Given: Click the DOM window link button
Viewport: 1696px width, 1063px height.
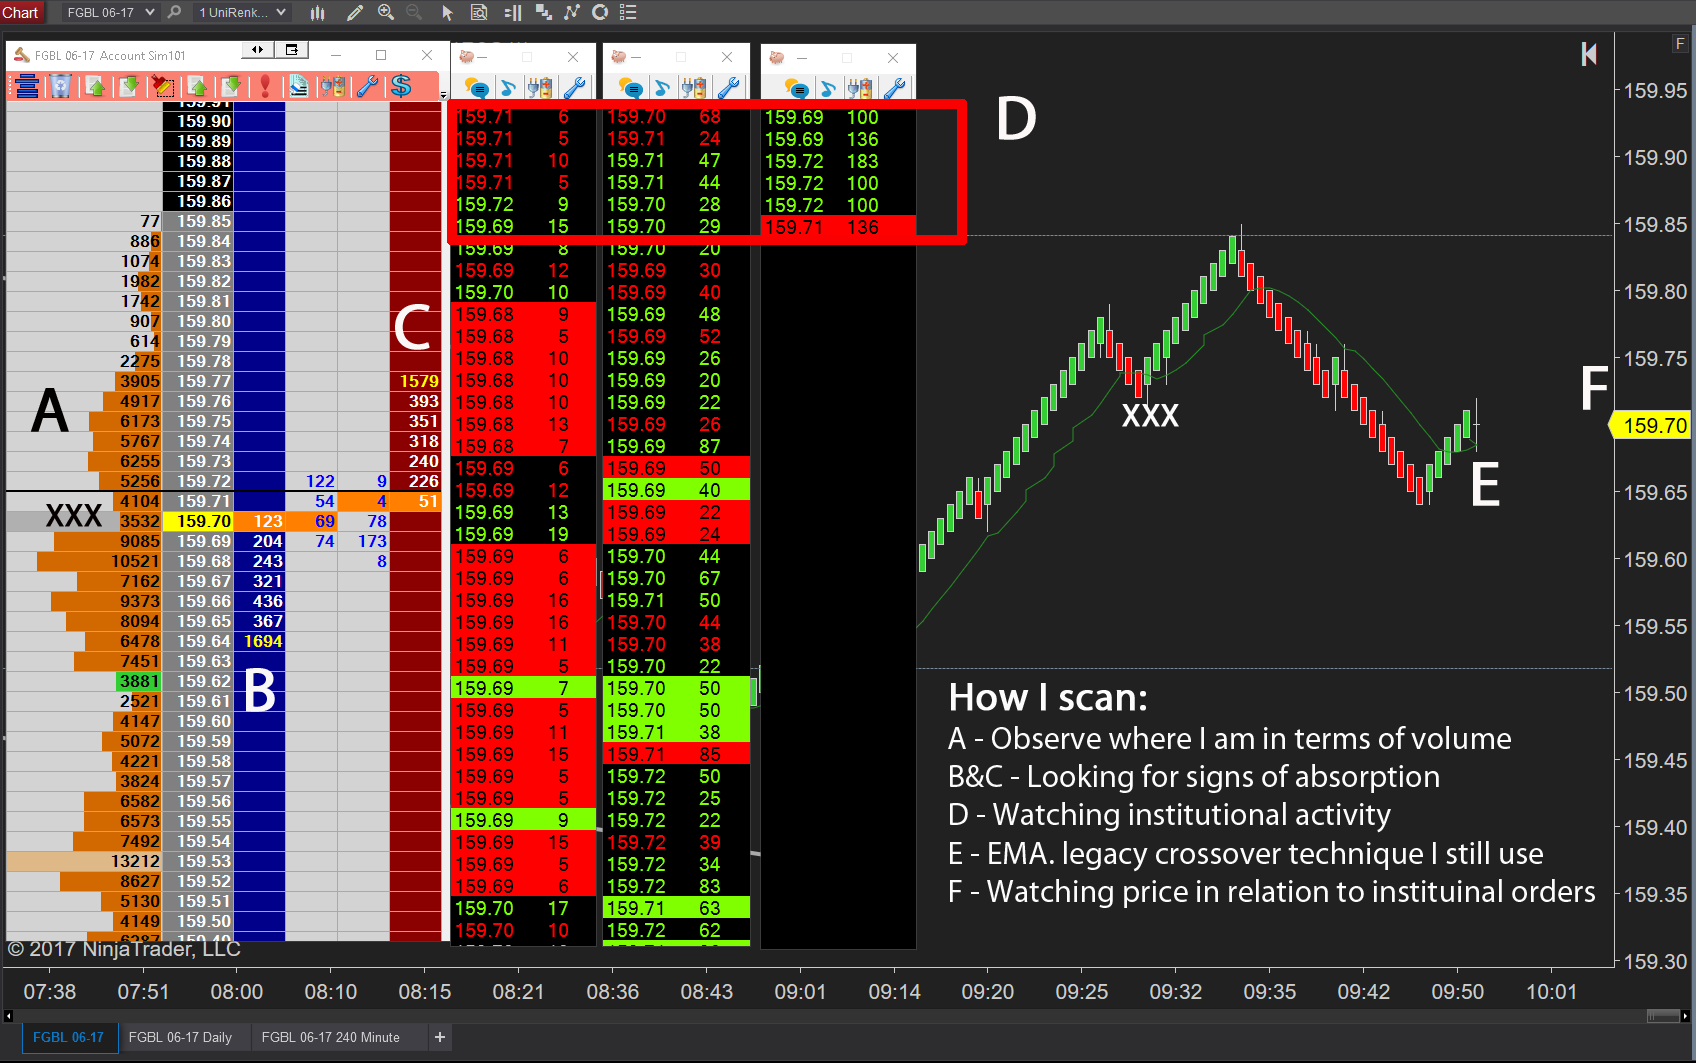Looking at the screenshot, I should click(x=292, y=50).
